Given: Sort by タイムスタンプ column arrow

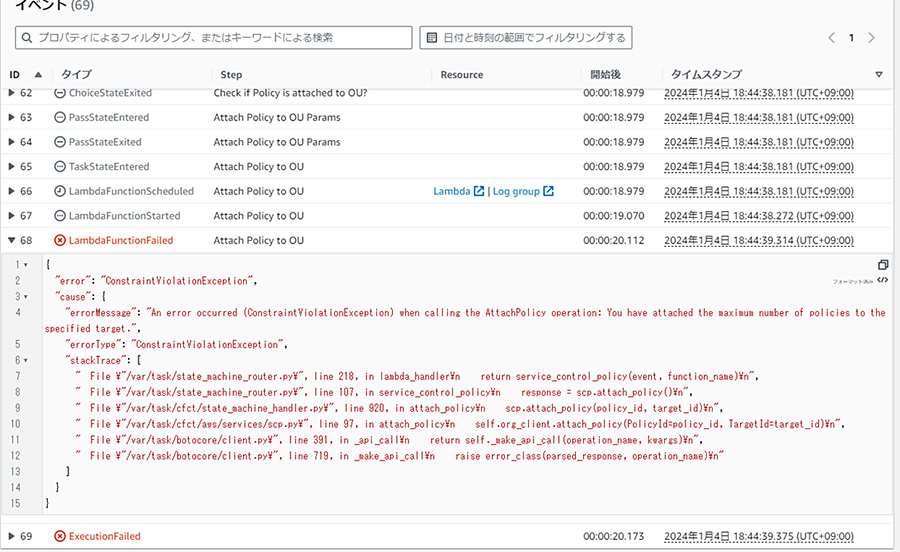Looking at the screenshot, I should click(x=879, y=75).
